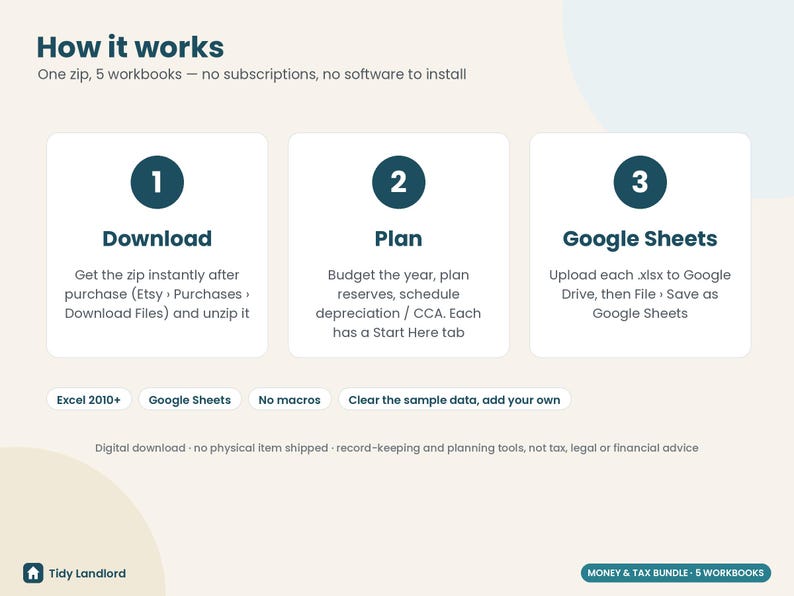
Task: Click the Plan card title
Action: [x=399, y=239]
